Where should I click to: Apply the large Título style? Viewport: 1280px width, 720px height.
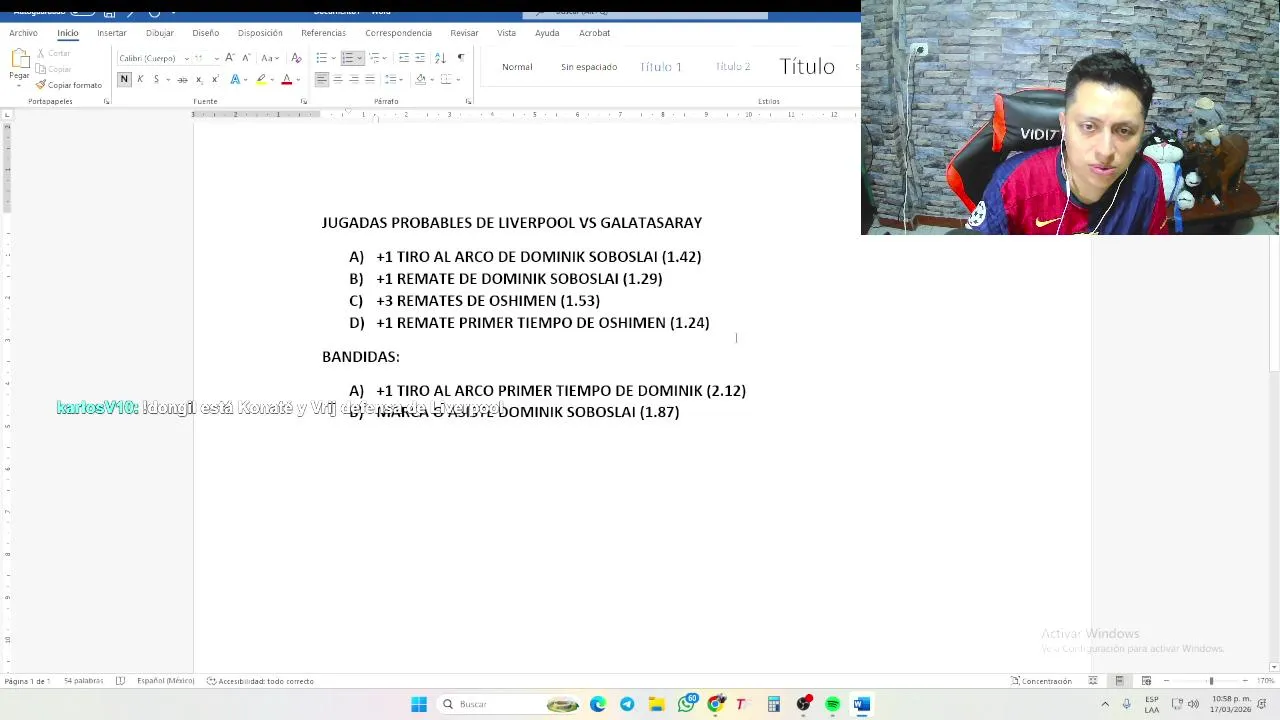(807, 67)
